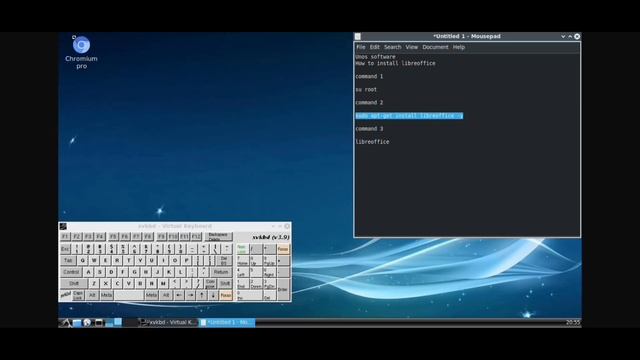Screen dimensions: 640x360
Task: Click the Mousepad window menu icon
Action: pyautogui.click(x=358, y=36)
